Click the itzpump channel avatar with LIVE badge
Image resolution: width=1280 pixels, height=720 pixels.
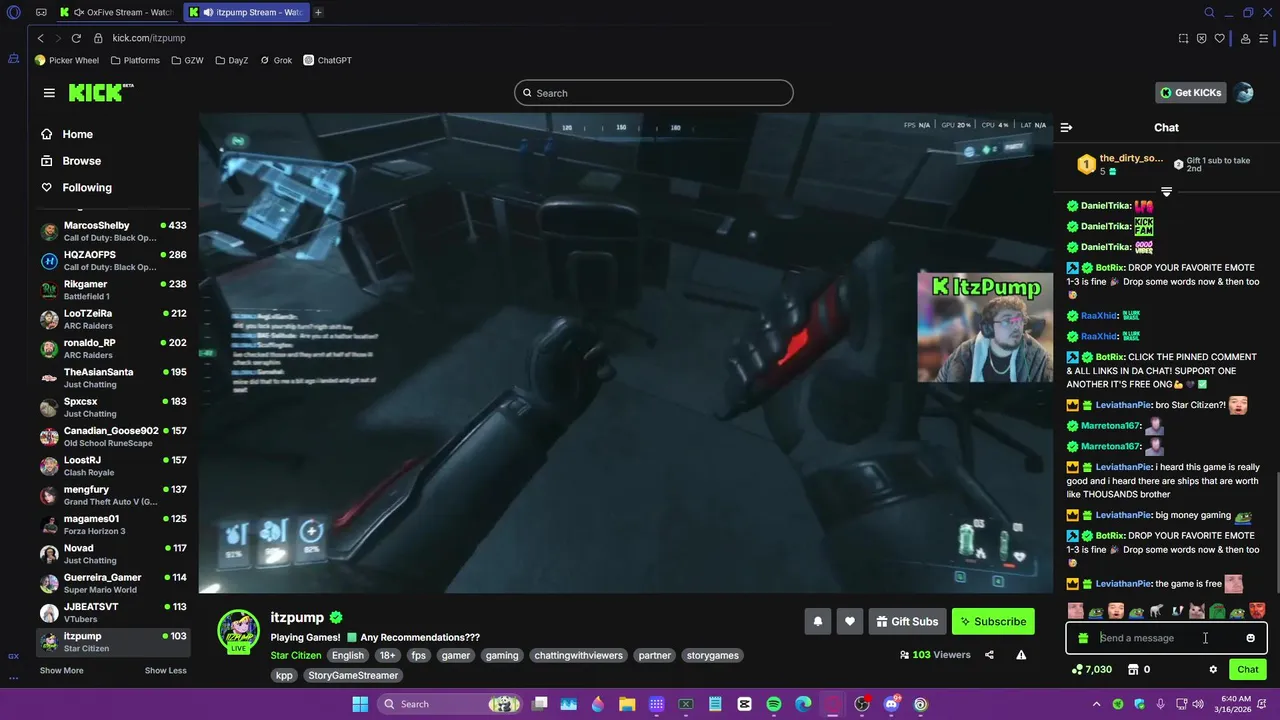[x=239, y=632]
